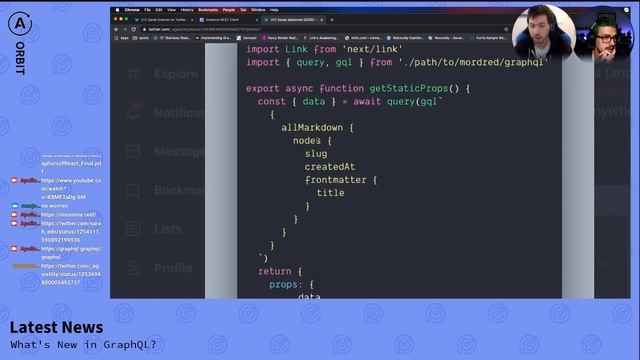Click the 'no worries' chat message

[54, 206]
